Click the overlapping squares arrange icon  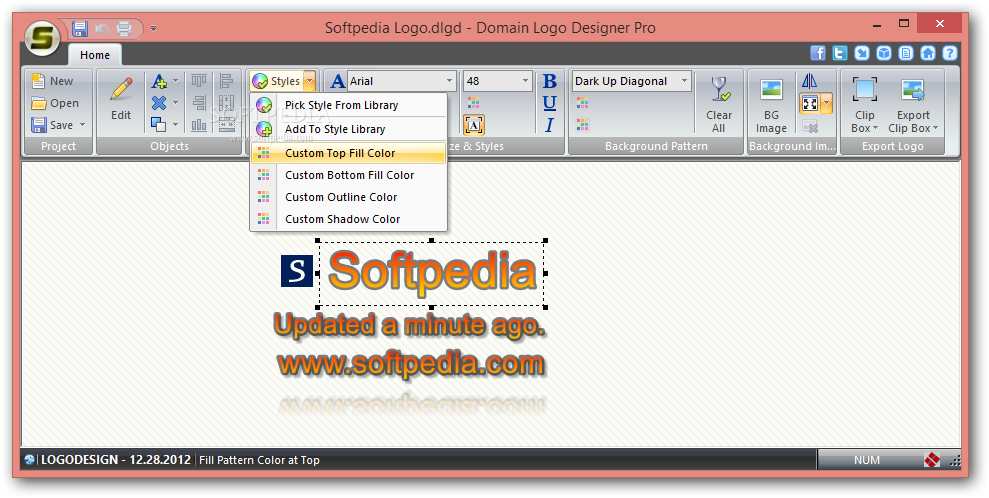[159, 124]
